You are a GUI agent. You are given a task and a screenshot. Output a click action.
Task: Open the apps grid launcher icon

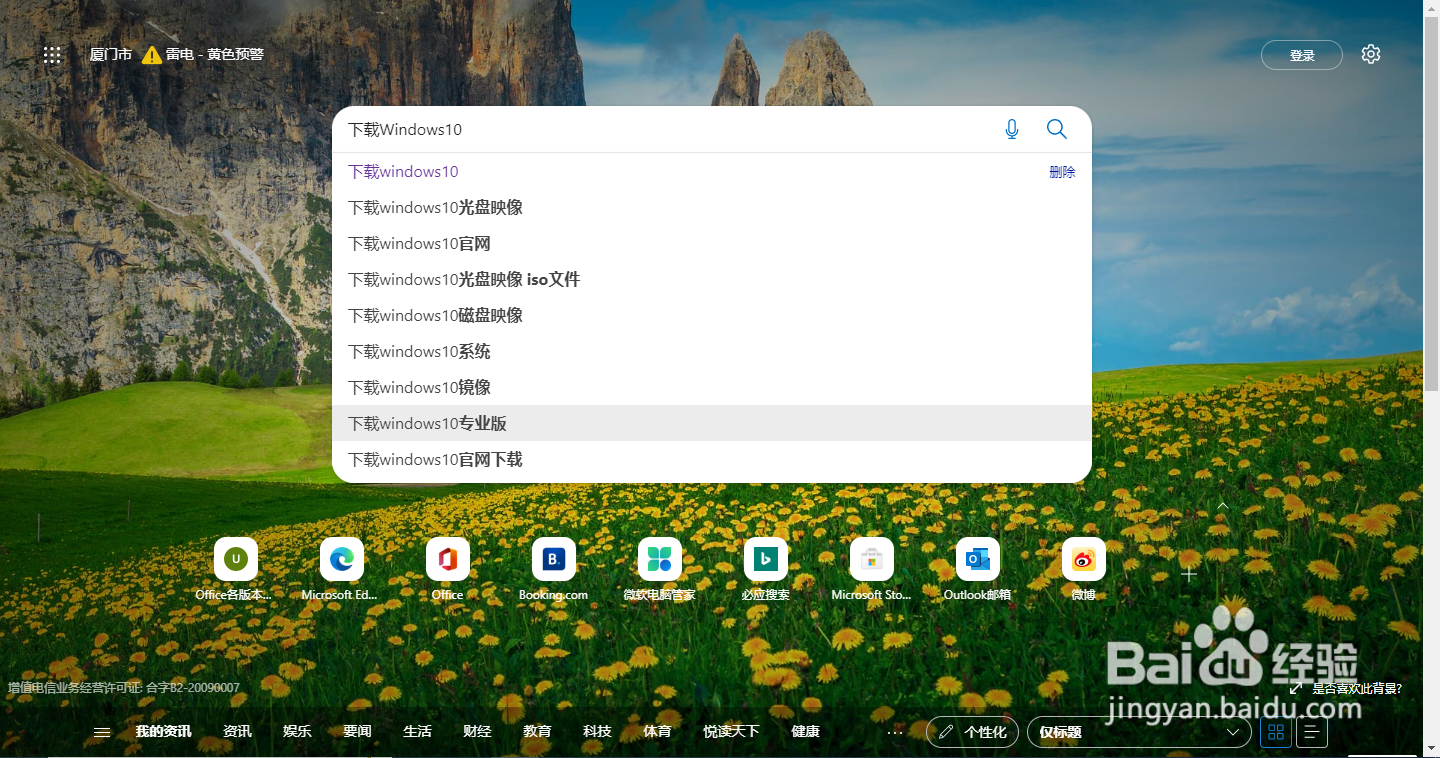click(x=52, y=55)
